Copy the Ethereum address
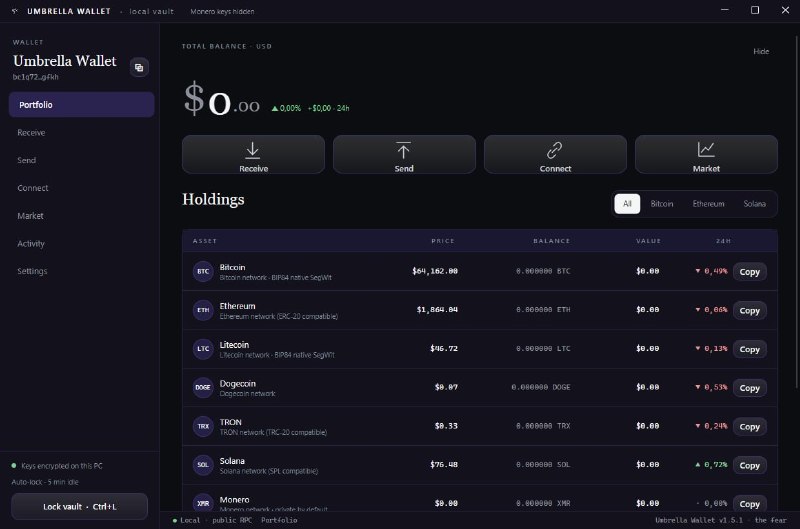Viewport: 800px width, 529px height. click(x=749, y=311)
